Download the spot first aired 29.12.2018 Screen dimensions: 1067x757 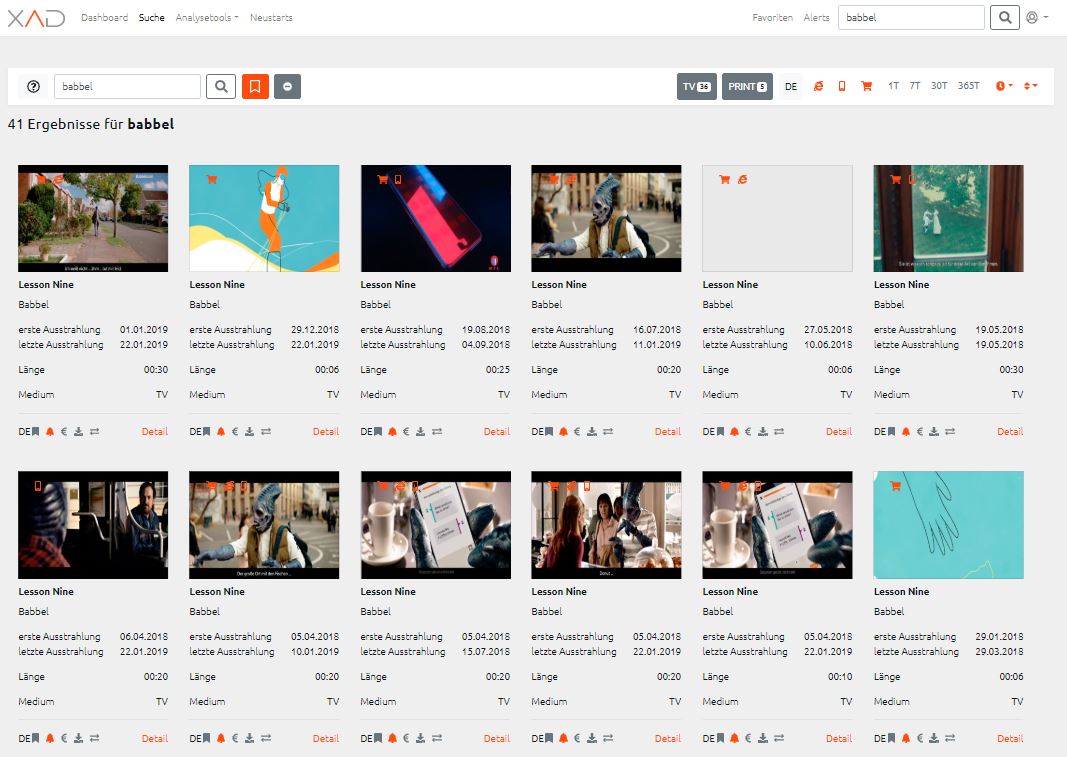click(x=250, y=432)
